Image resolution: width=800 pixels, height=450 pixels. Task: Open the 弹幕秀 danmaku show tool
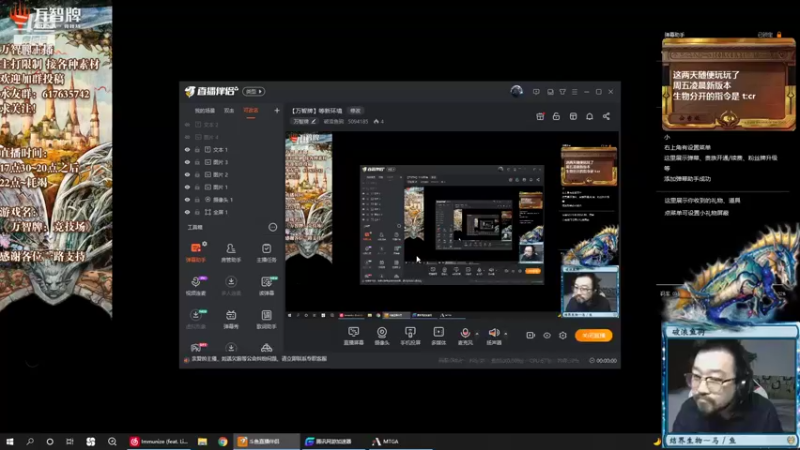coord(231,319)
